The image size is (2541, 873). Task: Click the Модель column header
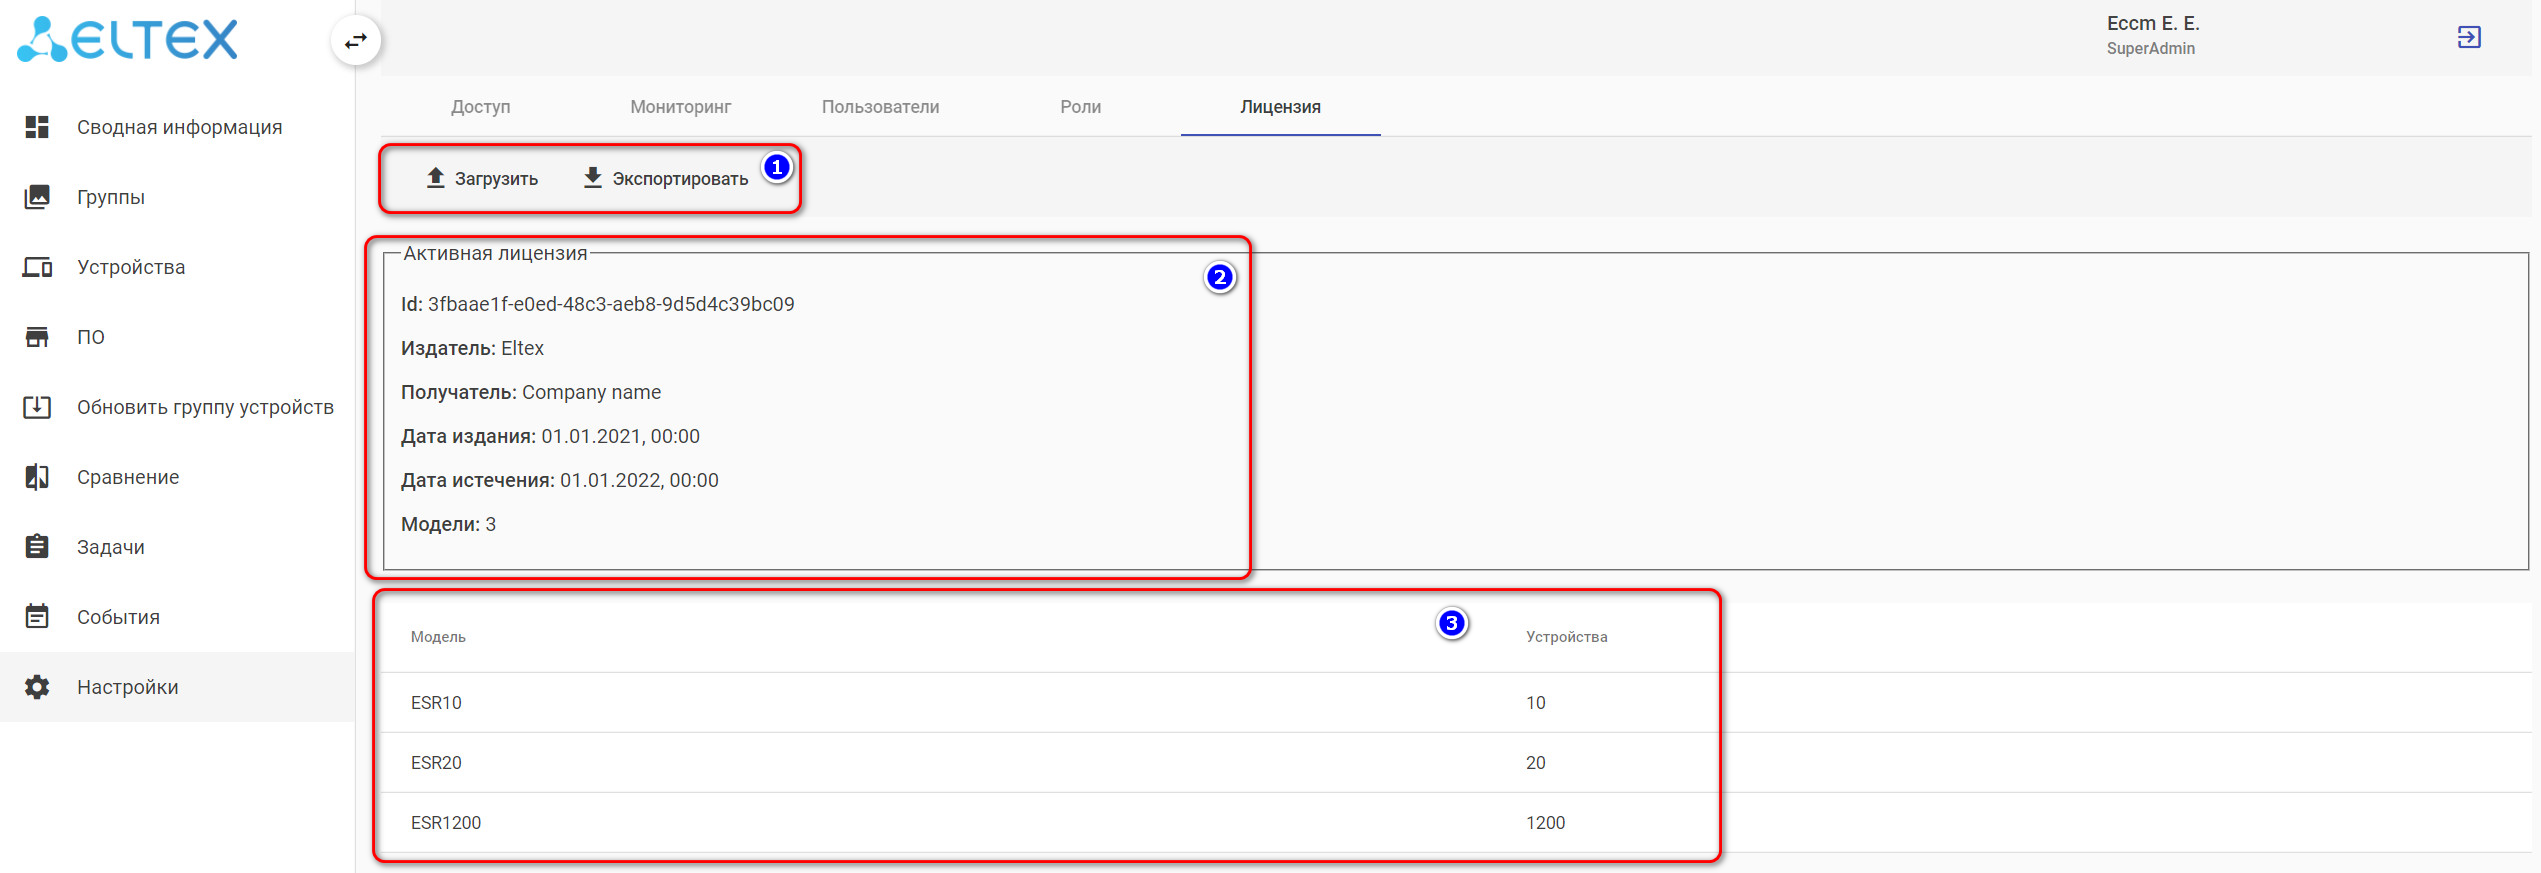(x=438, y=637)
